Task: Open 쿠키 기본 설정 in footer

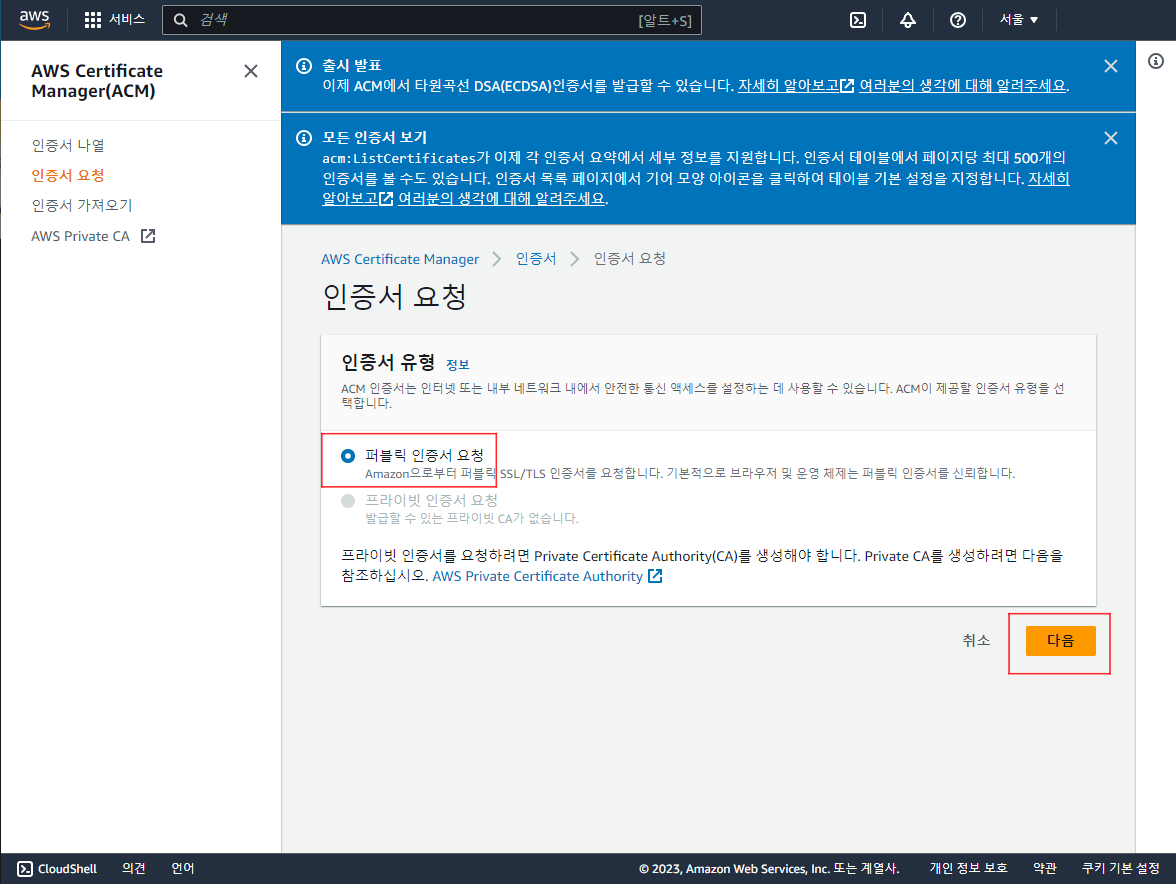Action: 1120,868
